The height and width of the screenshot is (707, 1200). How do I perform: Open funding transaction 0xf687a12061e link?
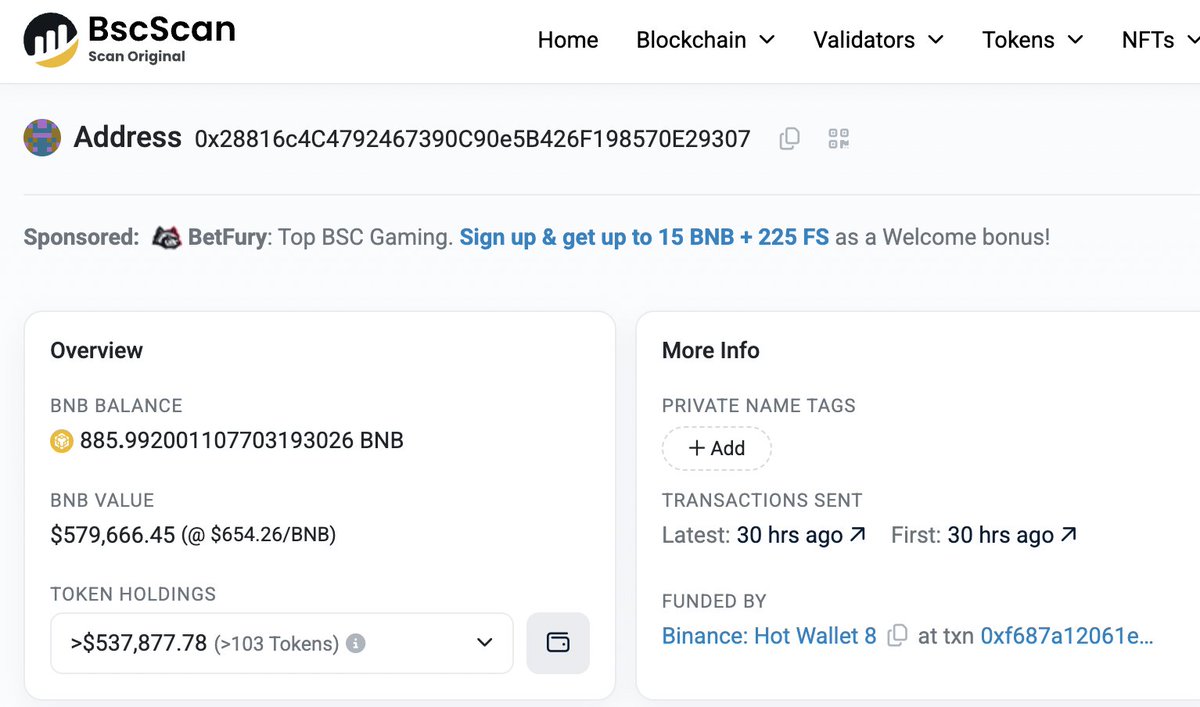[1067, 635]
